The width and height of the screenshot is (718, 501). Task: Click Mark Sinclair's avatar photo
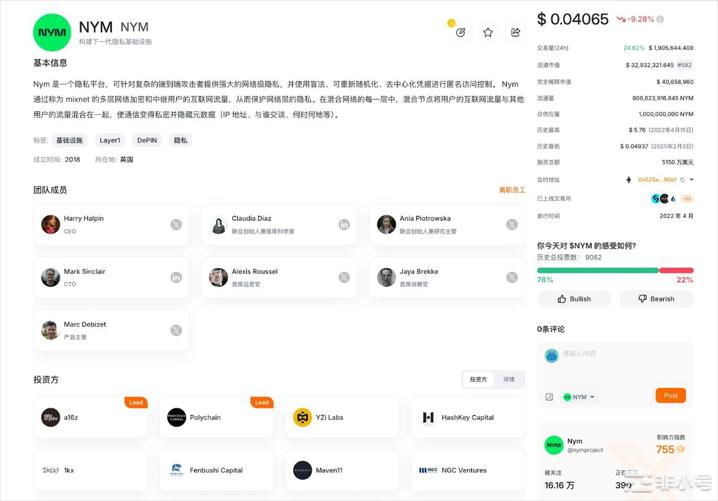[50, 278]
